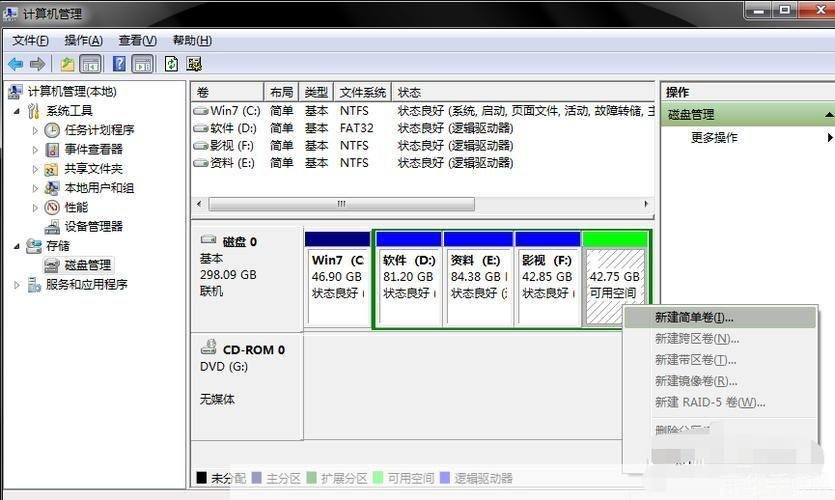Click the Task Scheduler clock icon
Screen dimensions: 835x500
pyautogui.click(x=52, y=130)
